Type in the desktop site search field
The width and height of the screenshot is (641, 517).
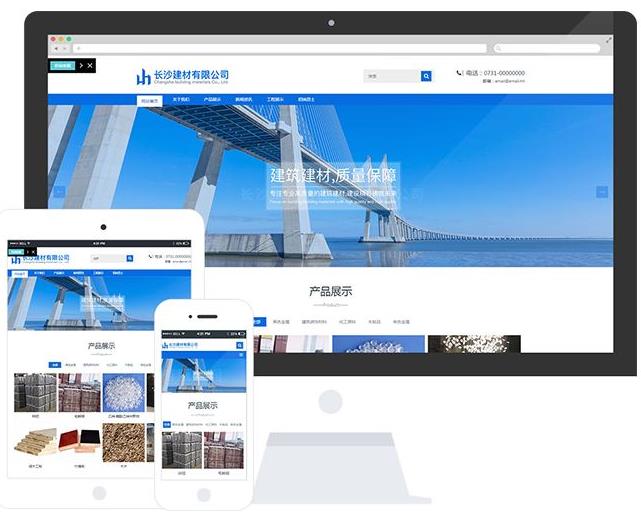coord(391,76)
